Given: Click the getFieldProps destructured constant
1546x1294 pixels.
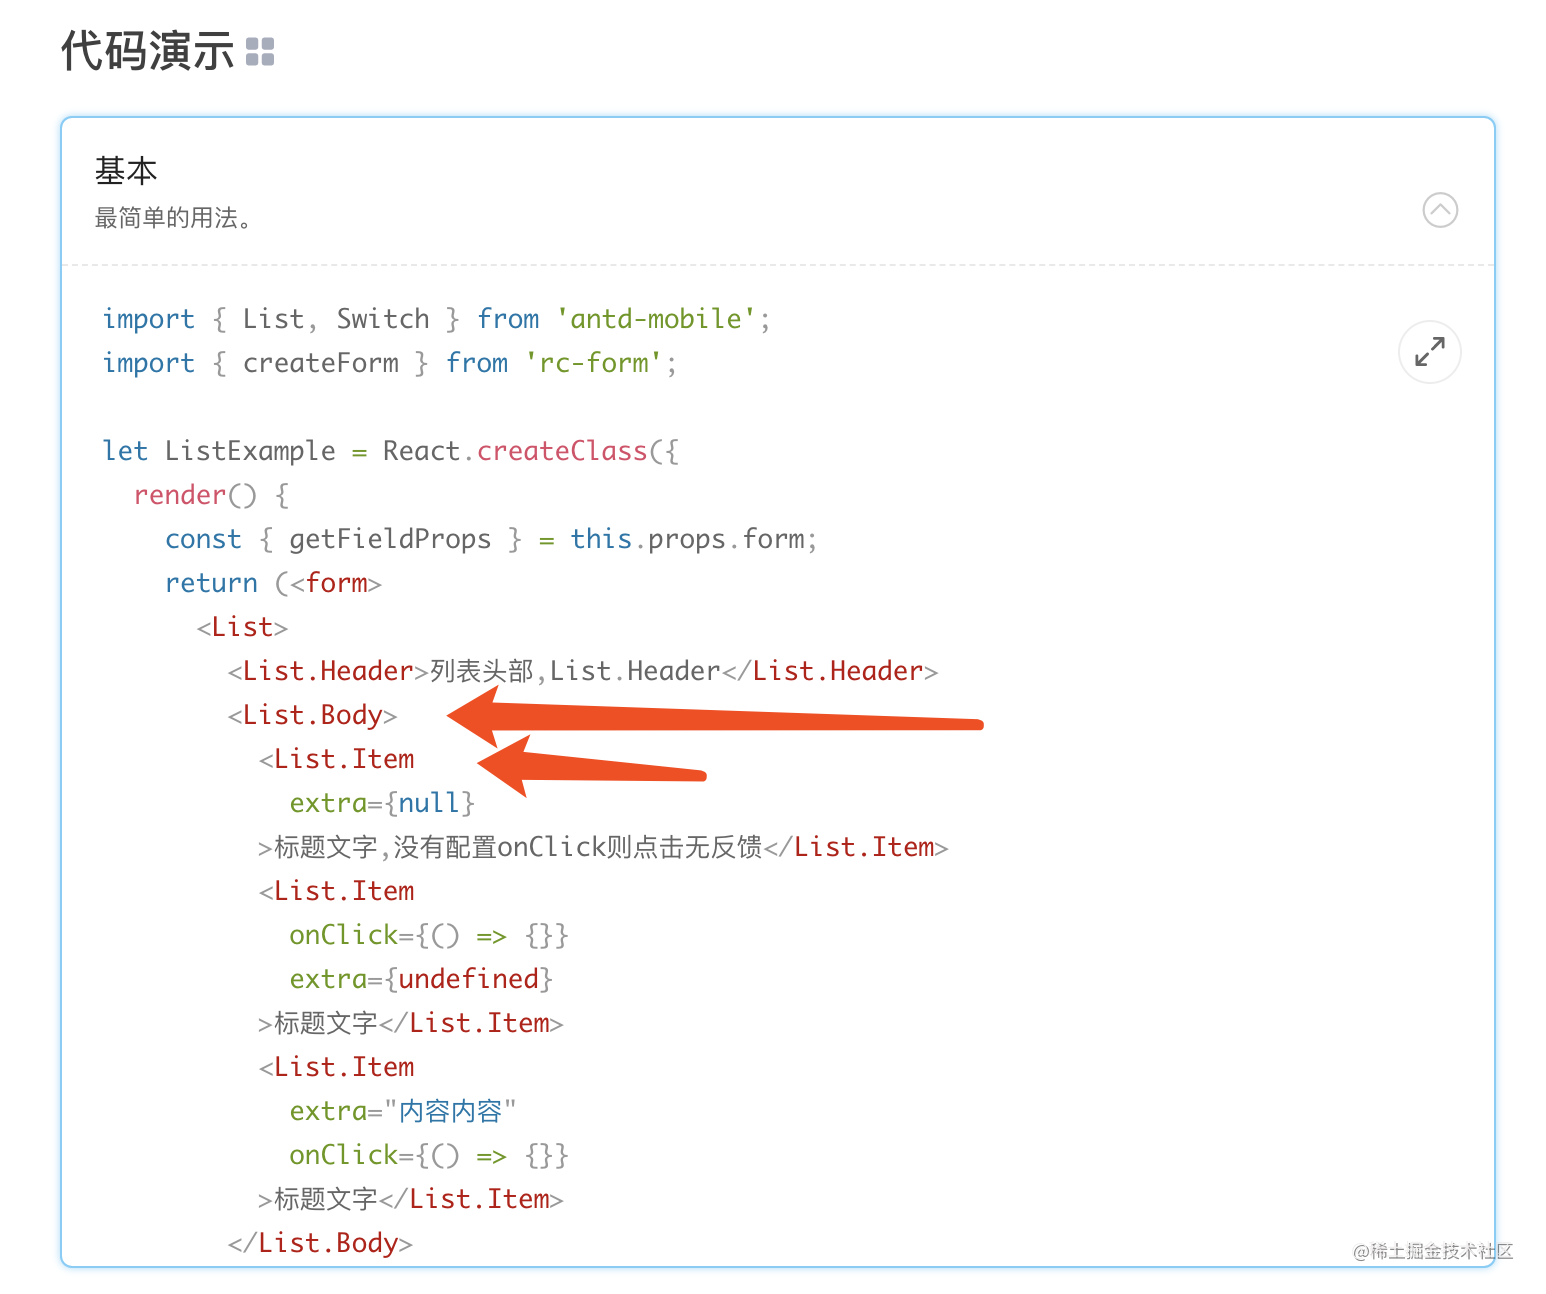Looking at the screenshot, I should coord(390,538).
